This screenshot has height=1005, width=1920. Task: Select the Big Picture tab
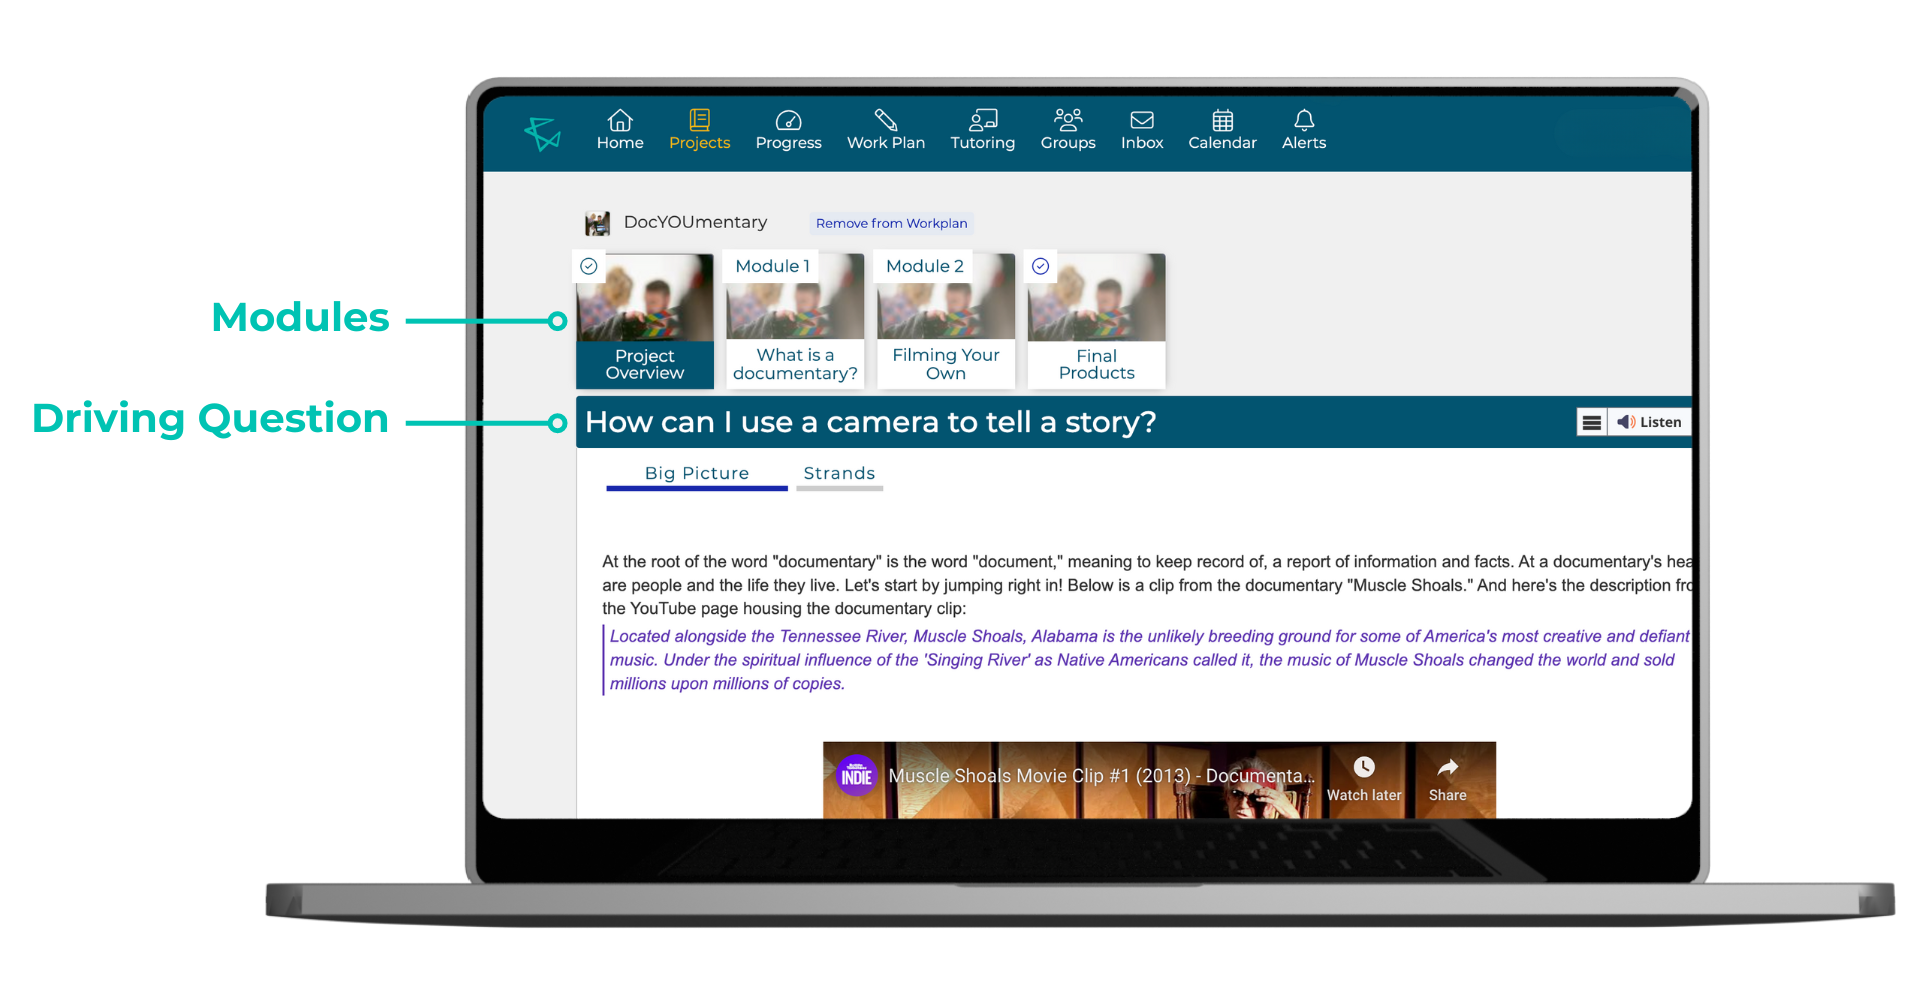[x=696, y=474]
